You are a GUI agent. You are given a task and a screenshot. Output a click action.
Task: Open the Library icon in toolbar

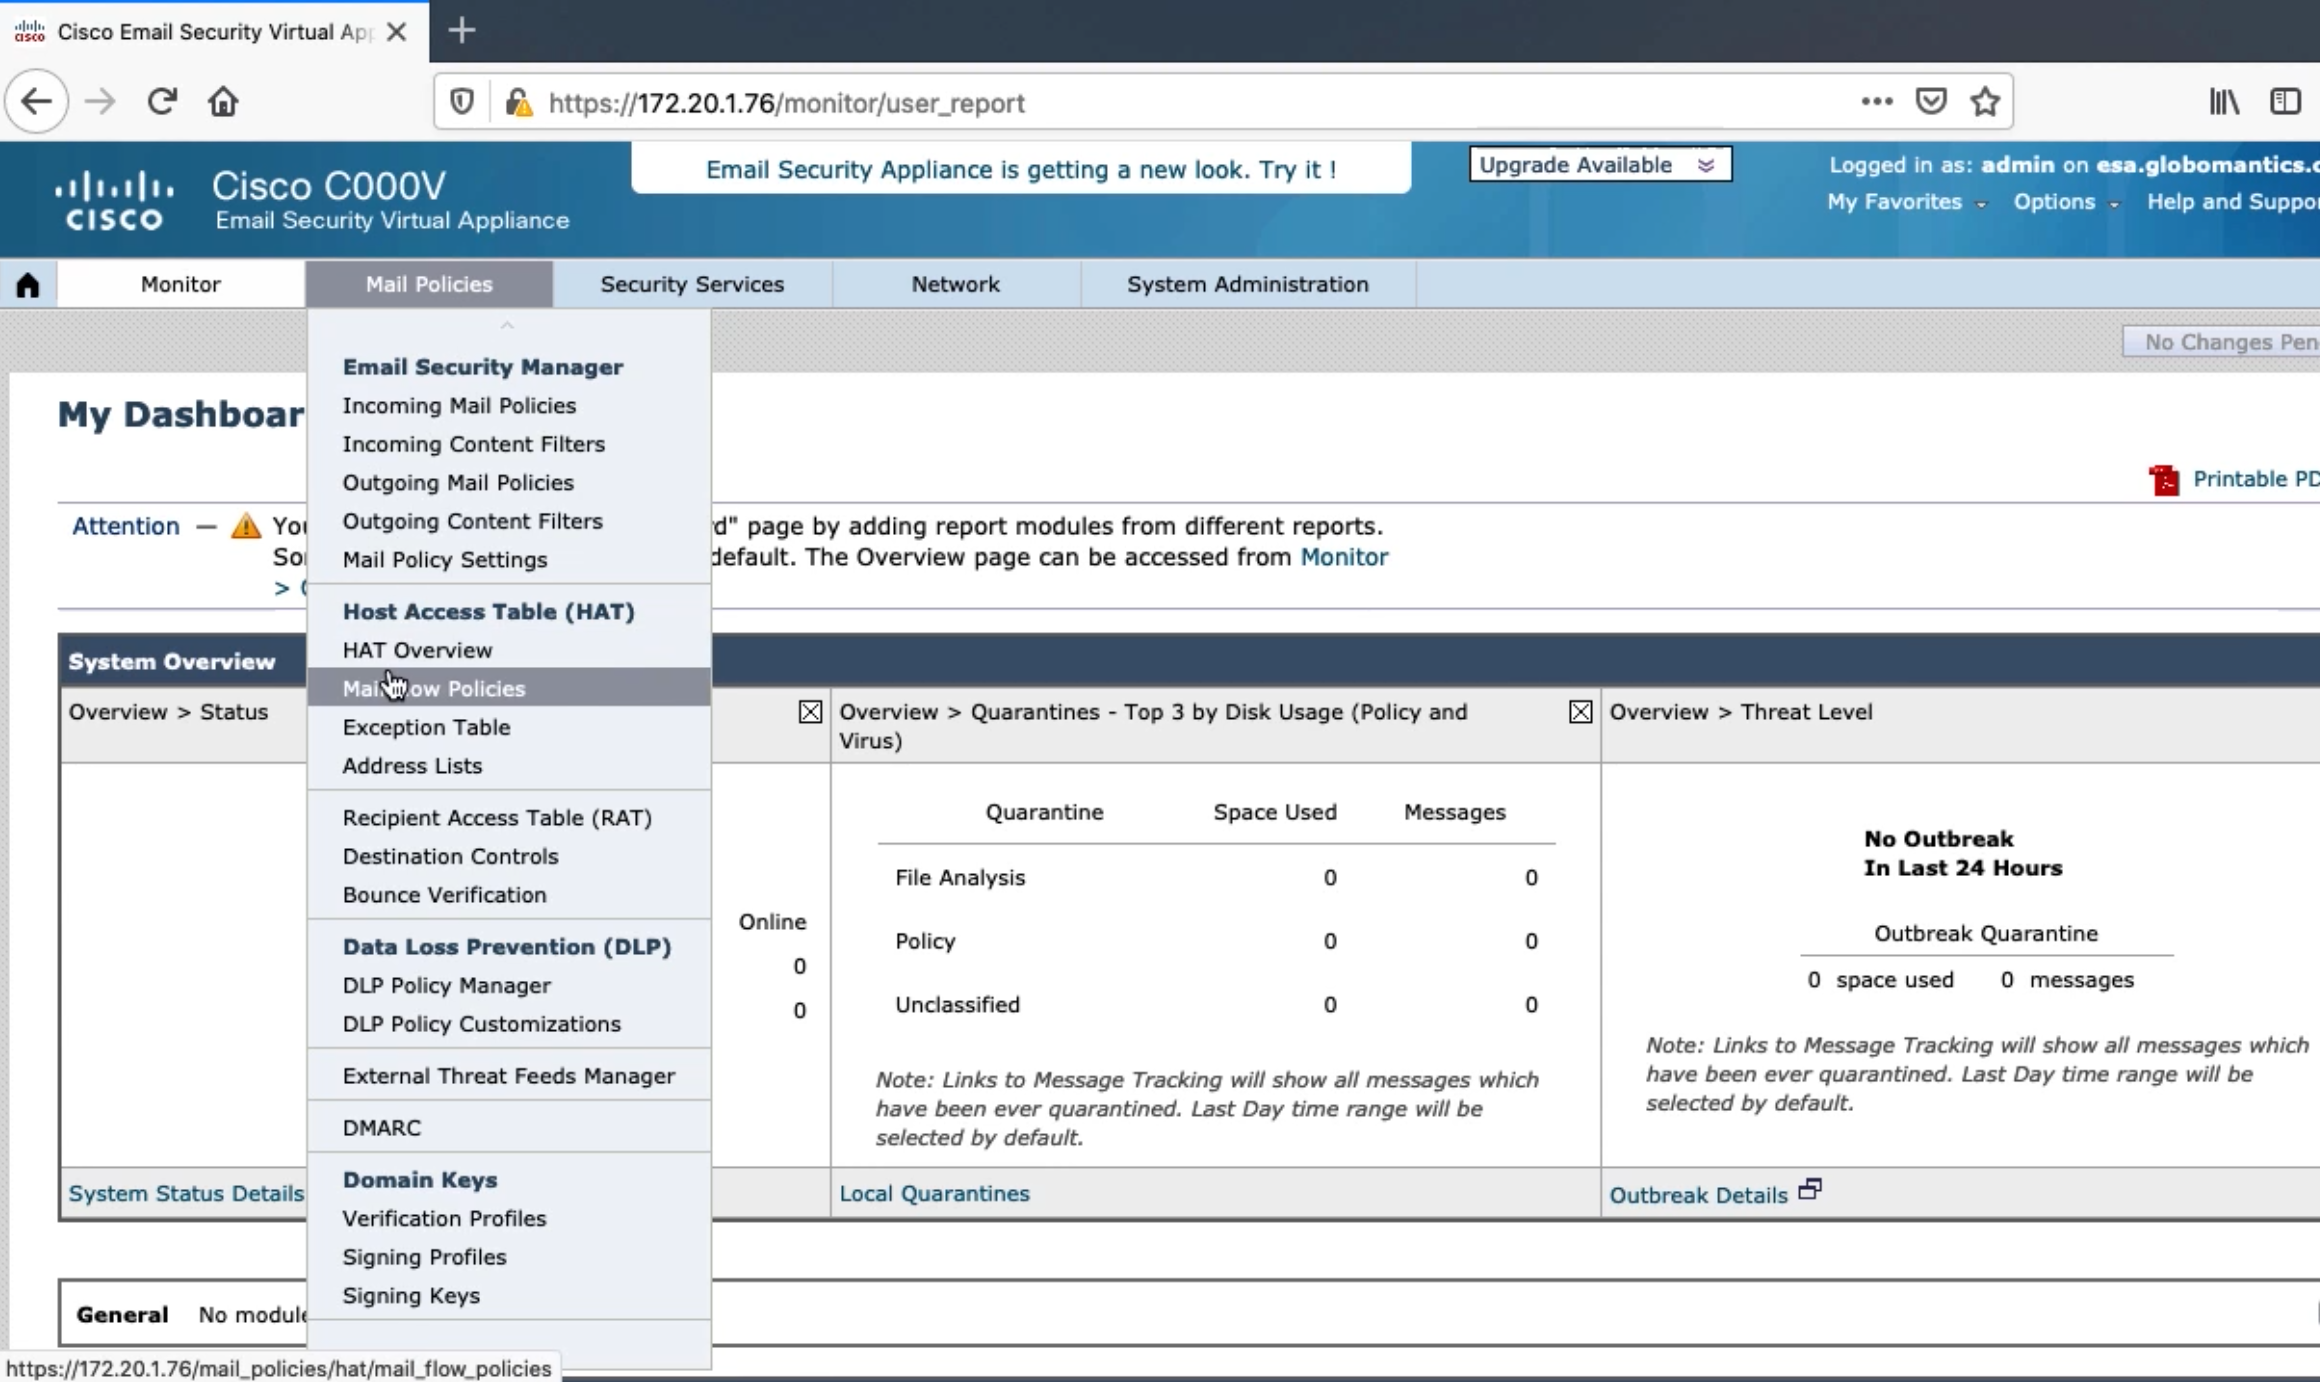point(2224,101)
